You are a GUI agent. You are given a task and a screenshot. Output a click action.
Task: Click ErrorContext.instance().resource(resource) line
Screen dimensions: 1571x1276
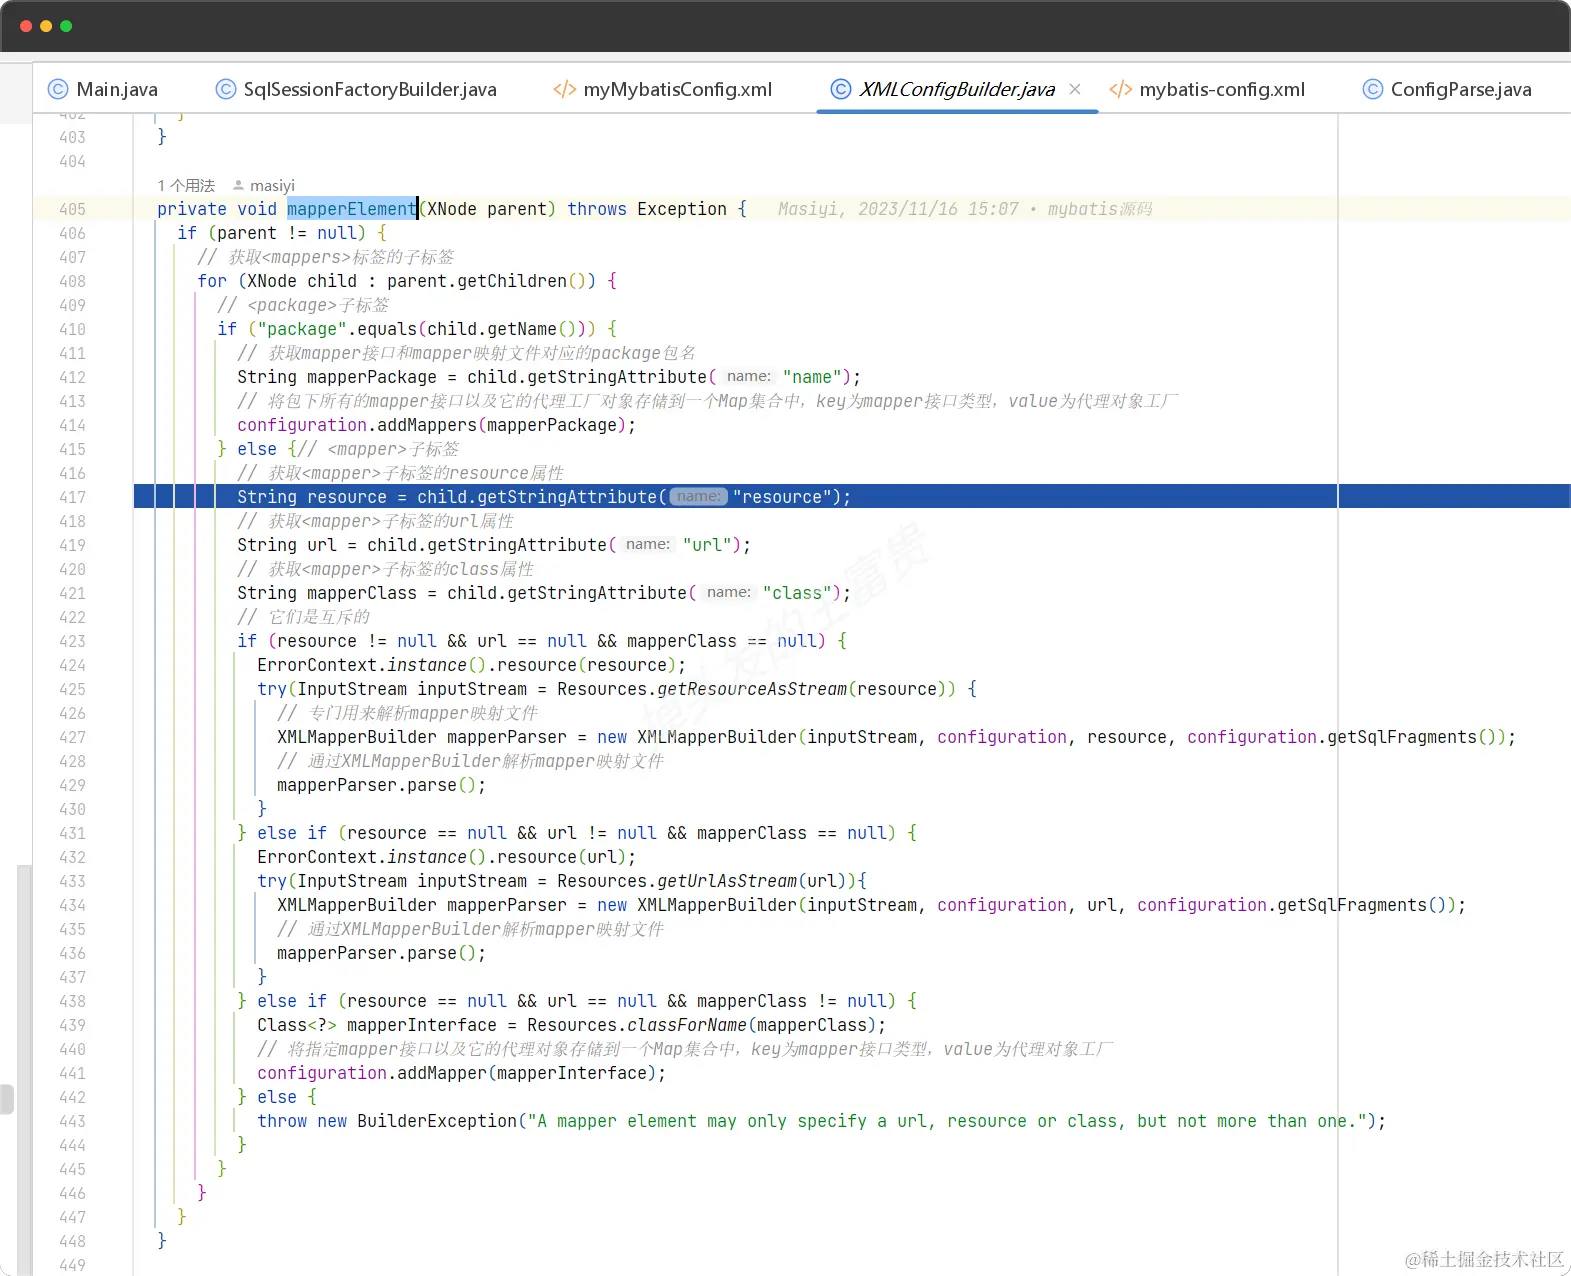(x=471, y=665)
